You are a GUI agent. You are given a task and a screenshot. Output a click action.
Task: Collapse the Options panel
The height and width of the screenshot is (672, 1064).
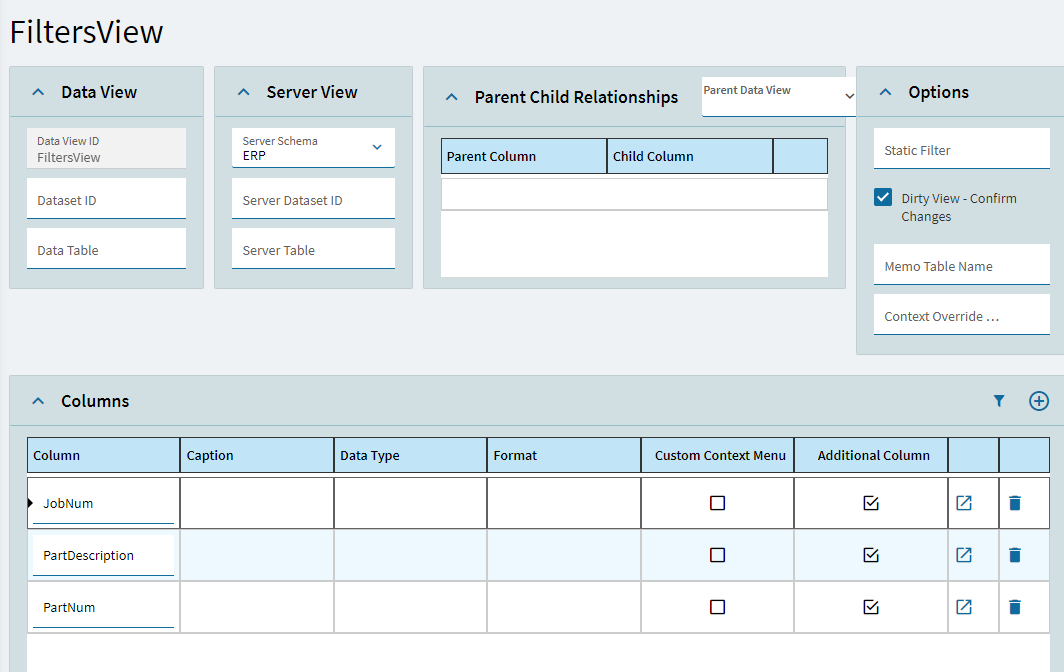coord(886,92)
